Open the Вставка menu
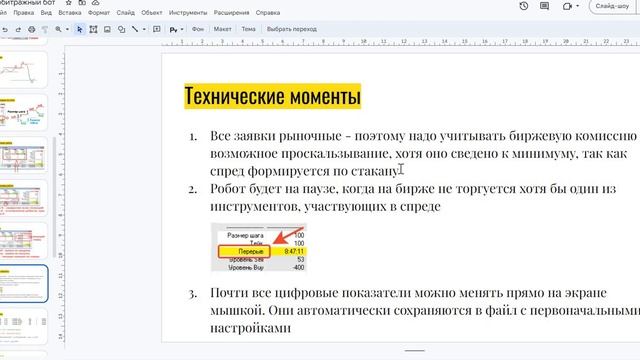The width and height of the screenshot is (640, 360). coord(70,13)
